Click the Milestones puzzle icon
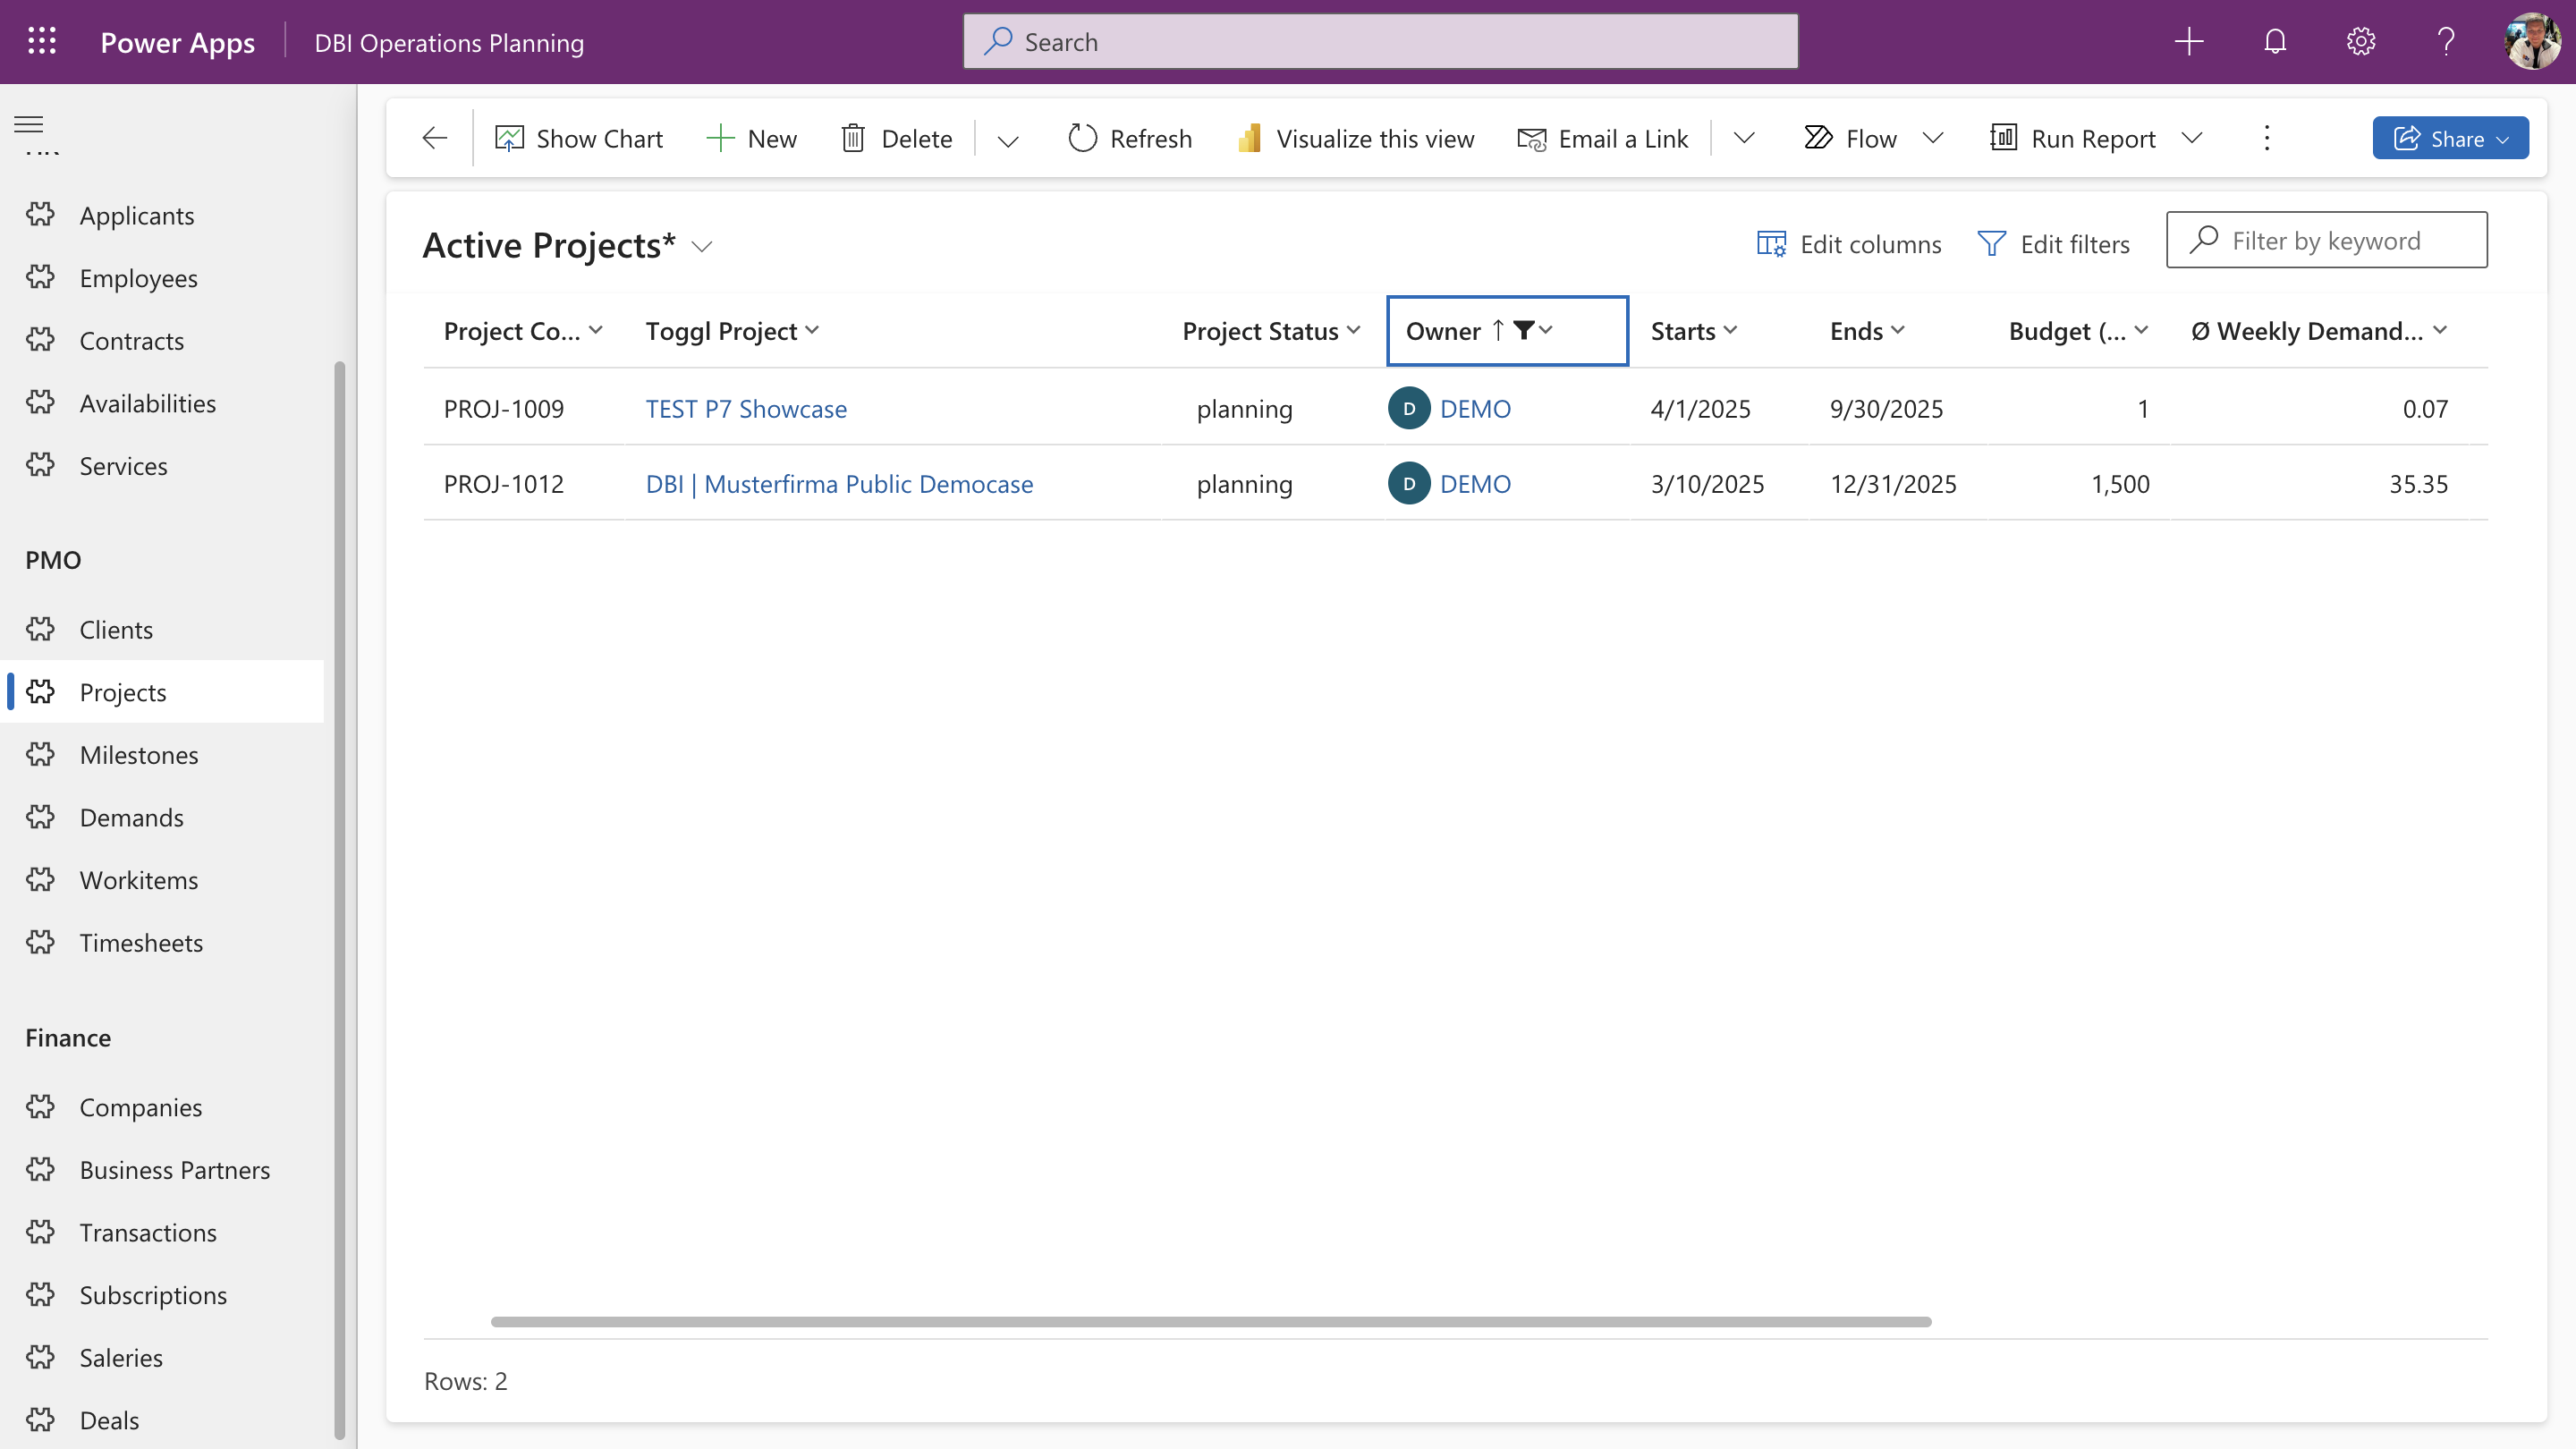Viewport: 2576px width, 1449px height. (41, 755)
